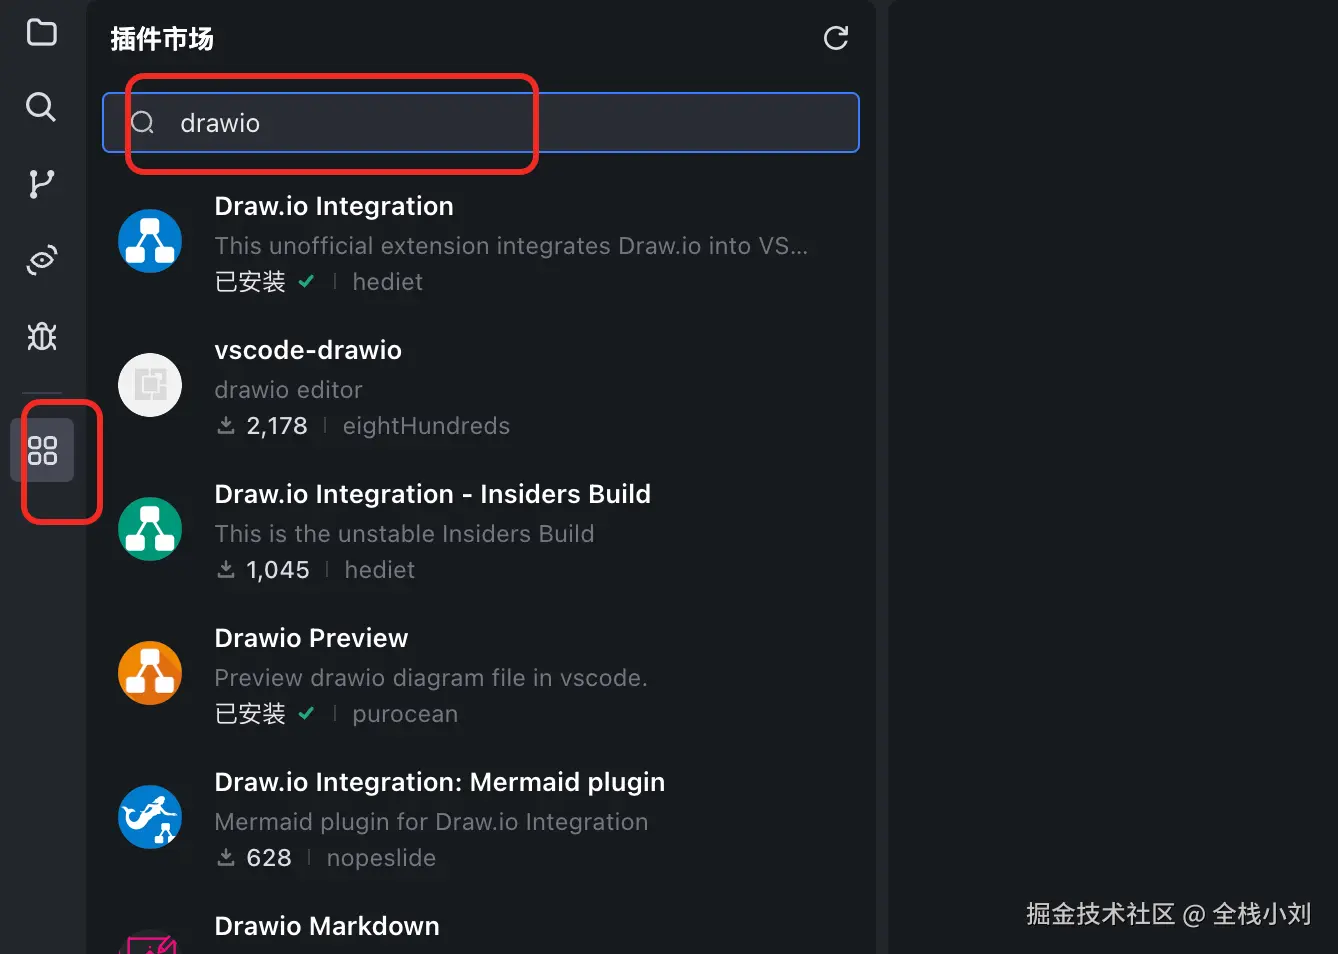Click the green Insiders Build plugin logo
The height and width of the screenshot is (954, 1338).
[150, 529]
